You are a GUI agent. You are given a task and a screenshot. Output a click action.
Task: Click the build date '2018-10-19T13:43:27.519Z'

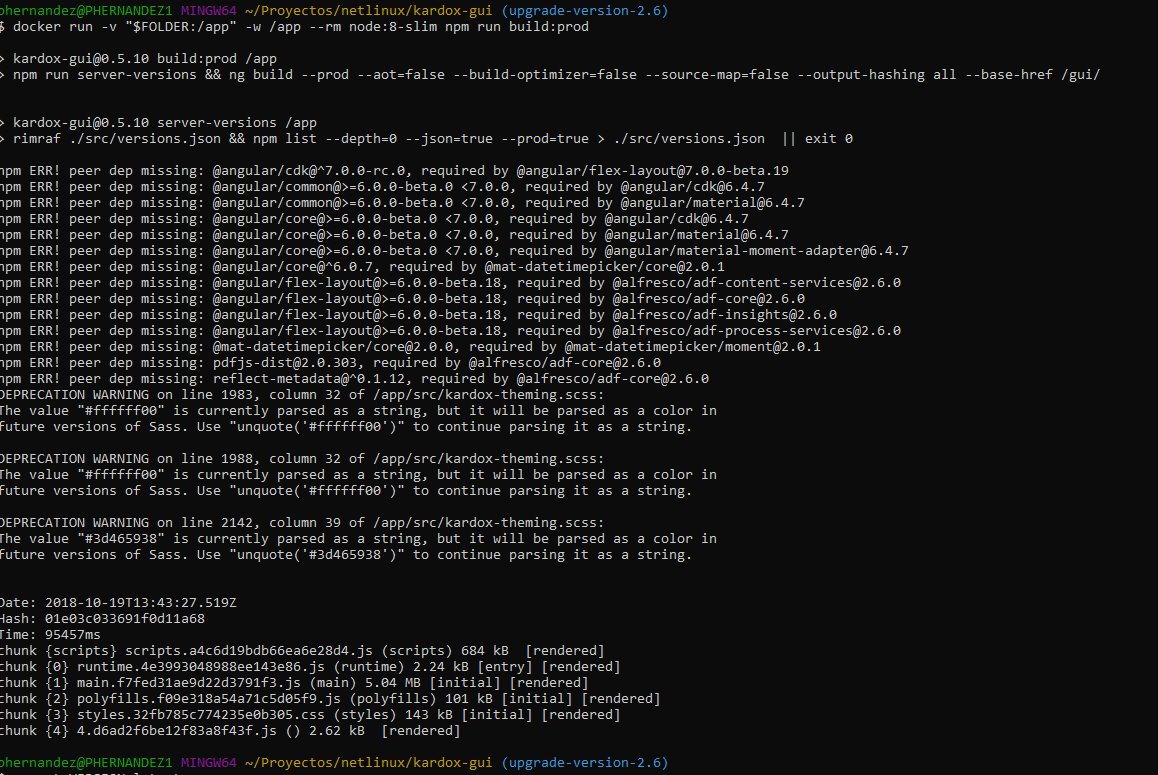pyautogui.click(x=141, y=603)
